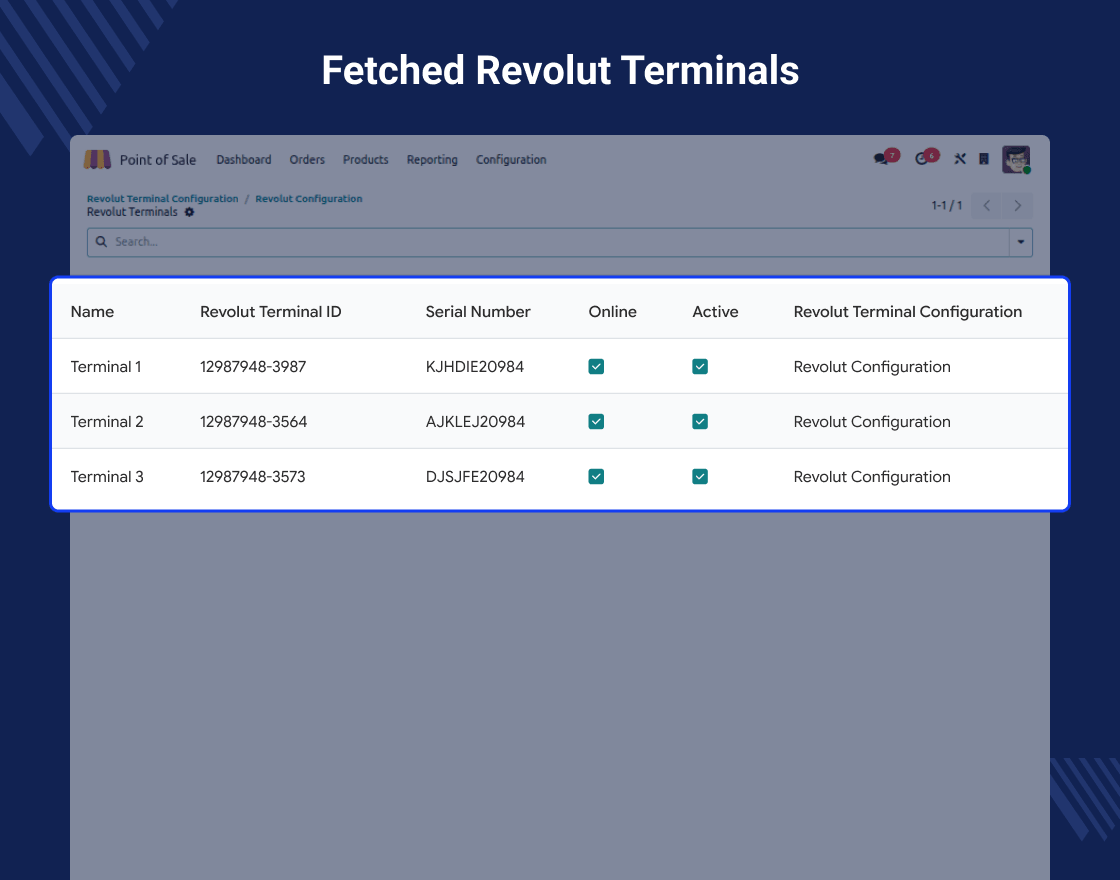
Task: Open the Dashboard menu
Action: click(x=244, y=159)
